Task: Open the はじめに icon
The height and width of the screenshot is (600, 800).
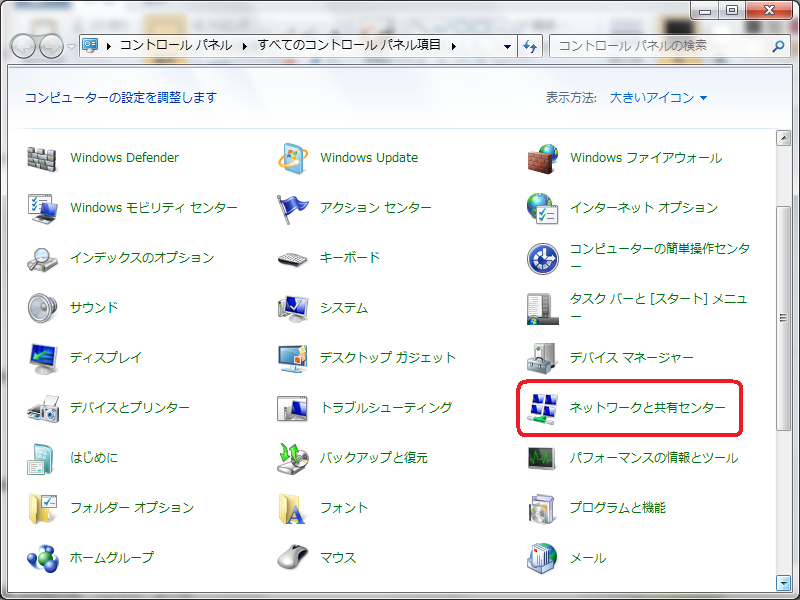Action: pyautogui.click(x=40, y=459)
